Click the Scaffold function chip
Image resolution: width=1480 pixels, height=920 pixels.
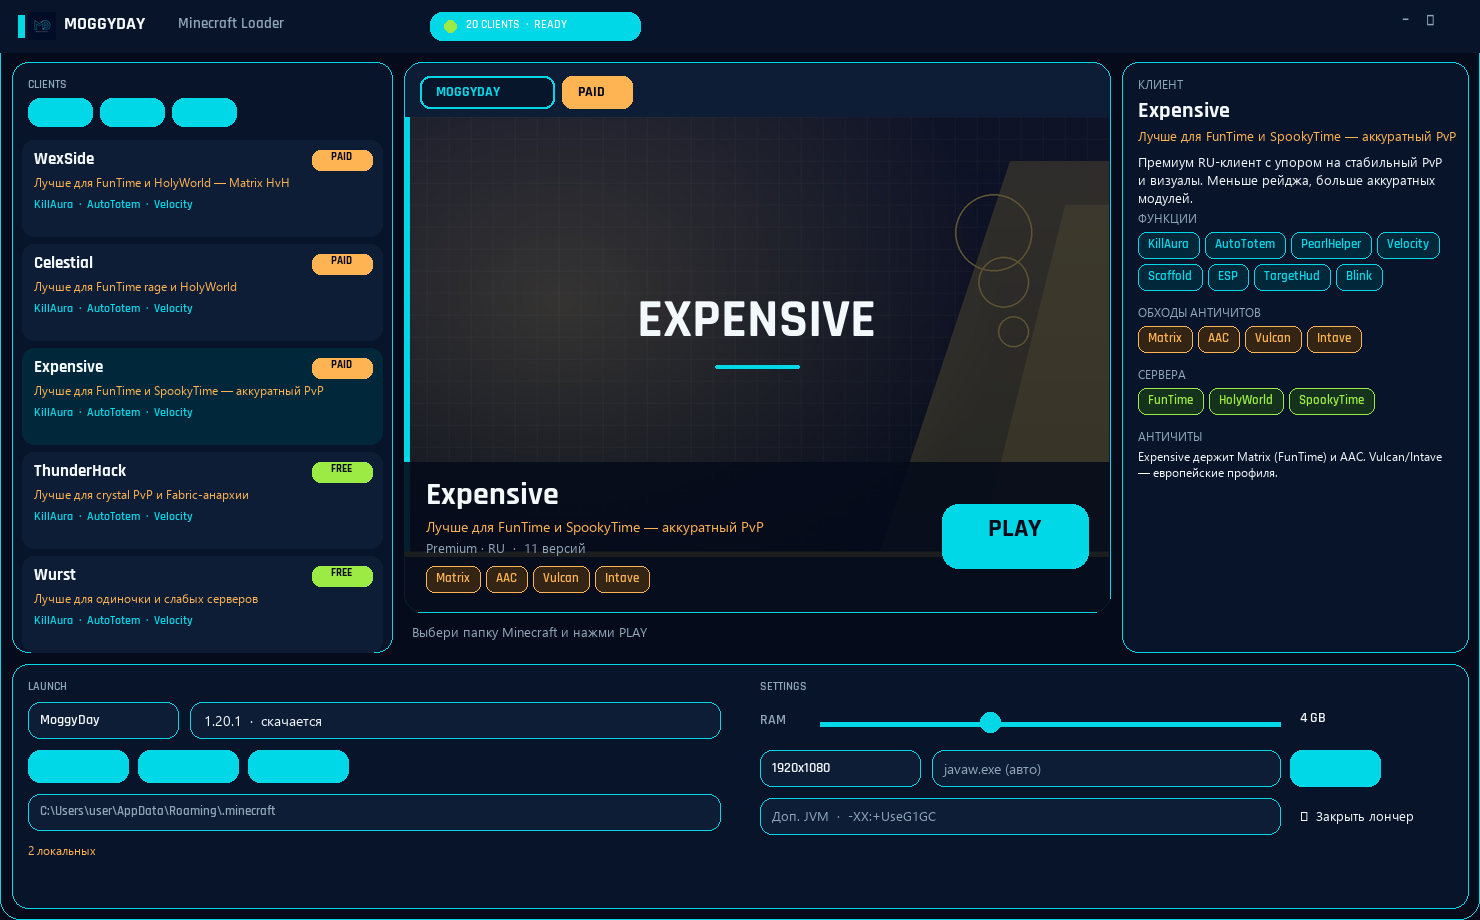(x=1170, y=277)
